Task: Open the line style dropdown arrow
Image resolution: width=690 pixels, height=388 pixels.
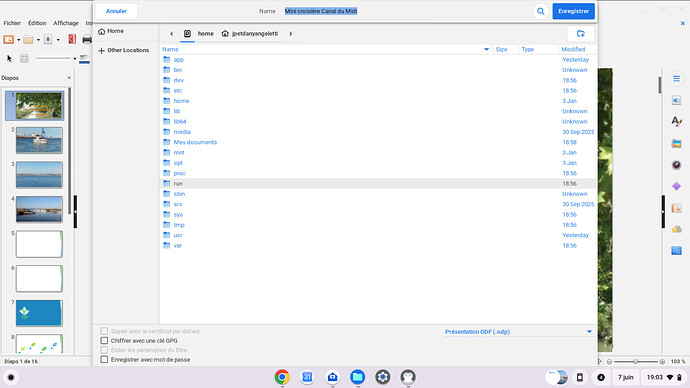Action: coord(75,59)
